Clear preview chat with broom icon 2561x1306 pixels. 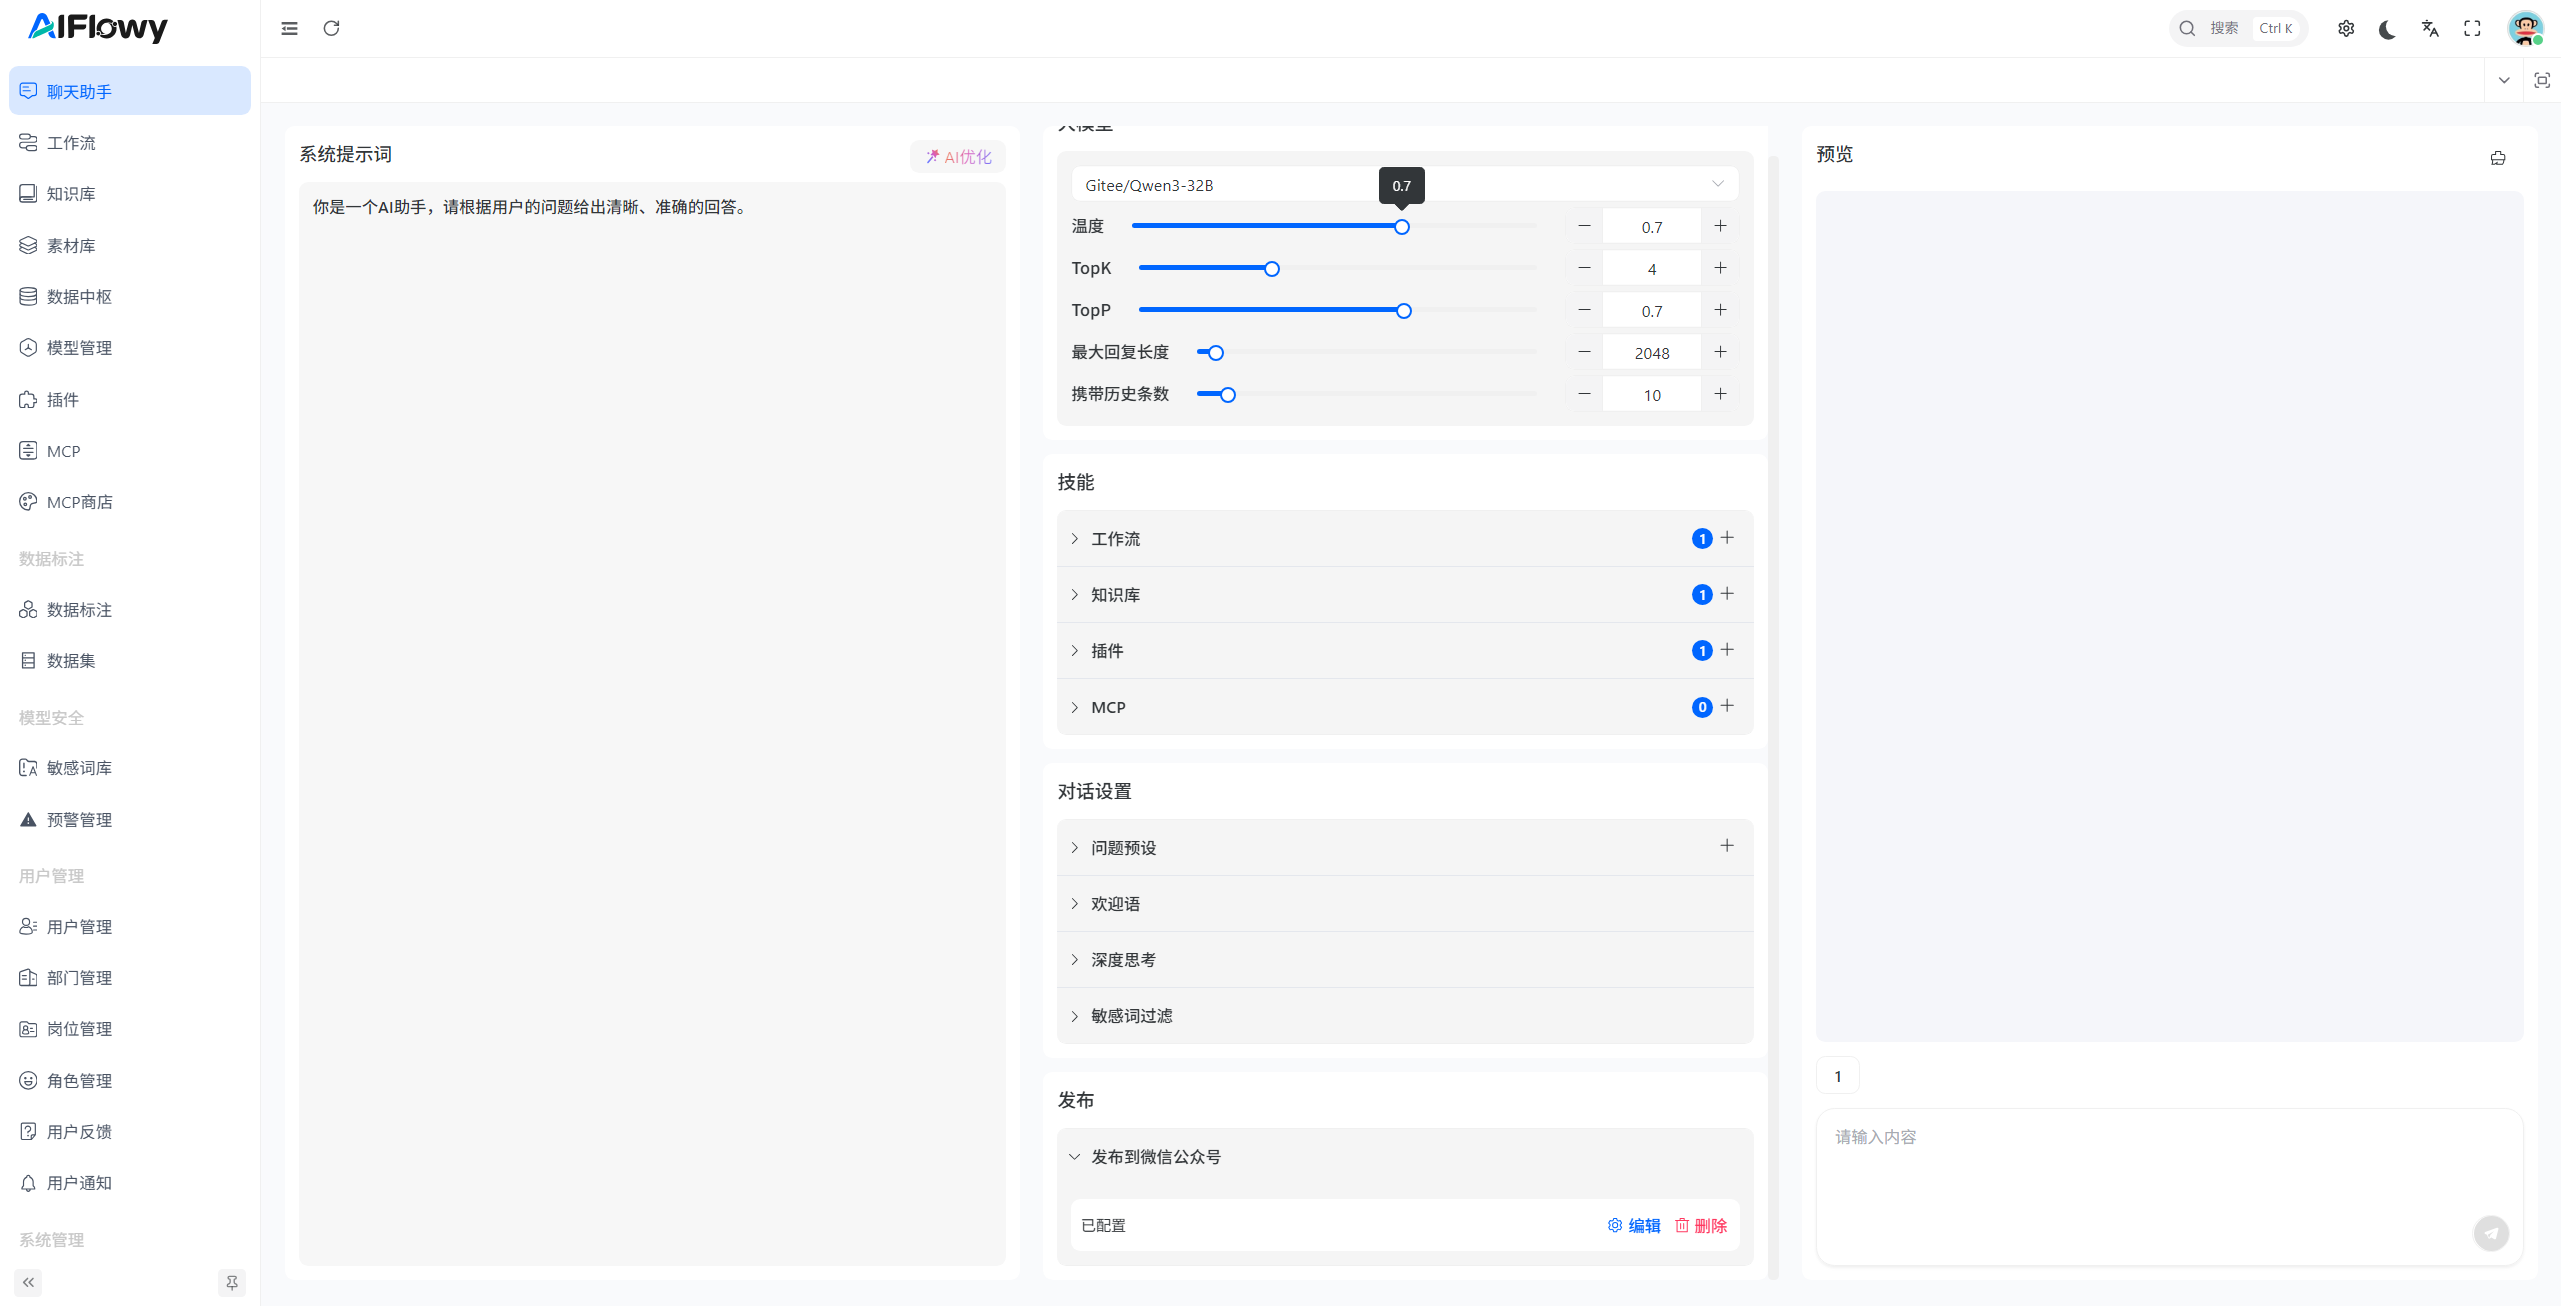click(x=2498, y=158)
